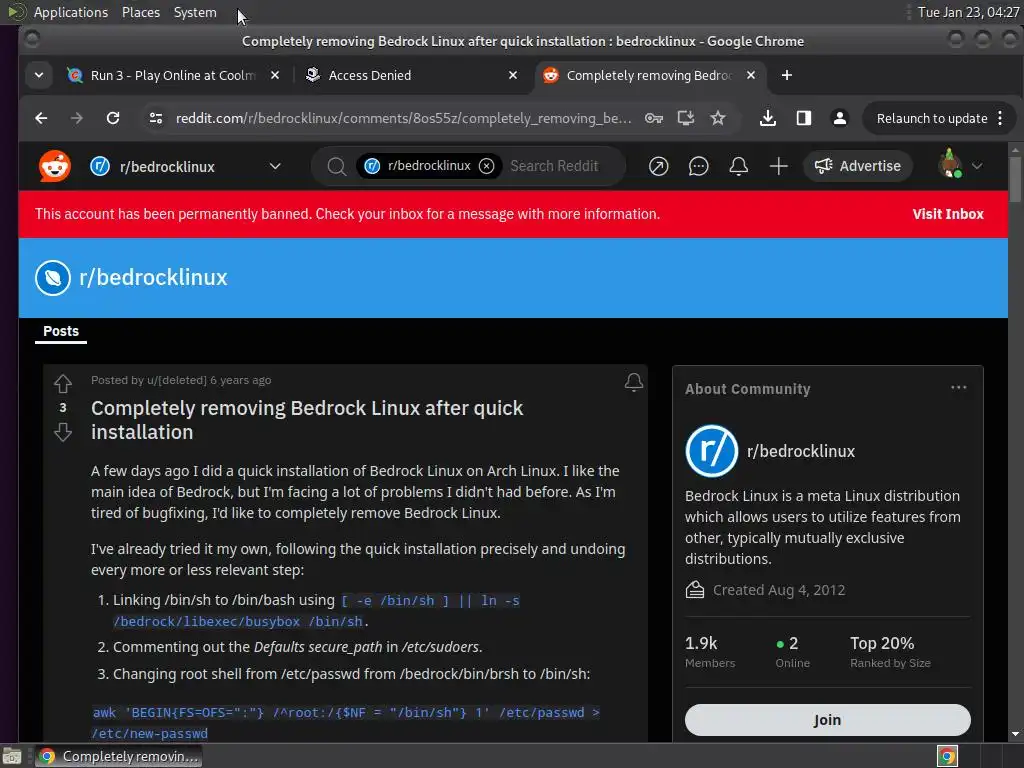
Task: Reload the Reddit page
Action: tap(113, 118)
